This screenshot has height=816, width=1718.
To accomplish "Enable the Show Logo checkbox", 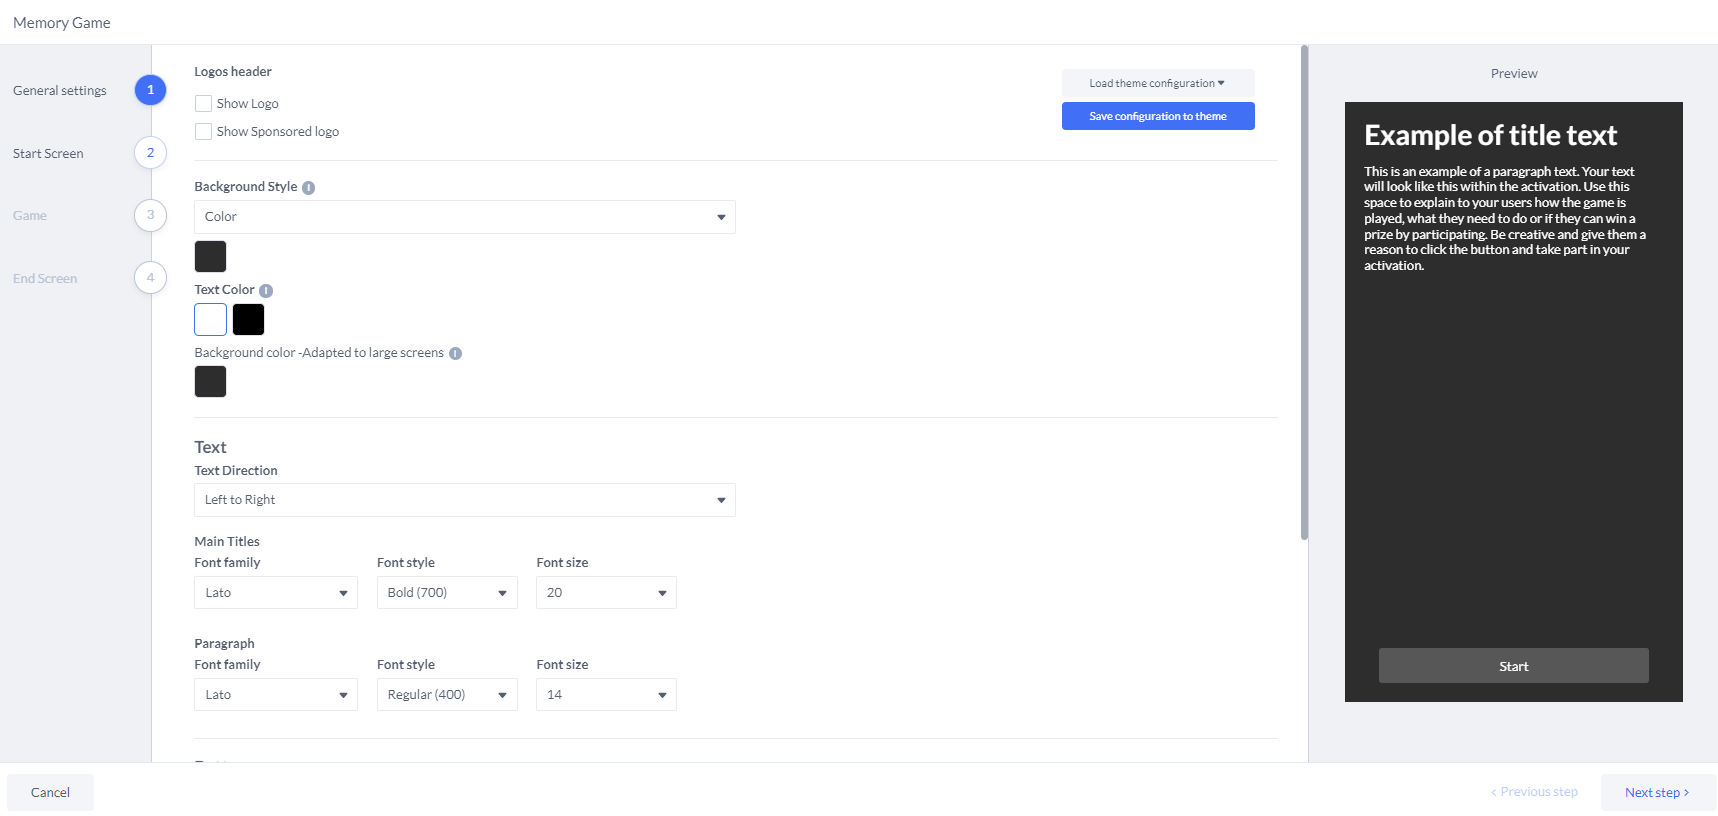I will click(x=203, y=104).
